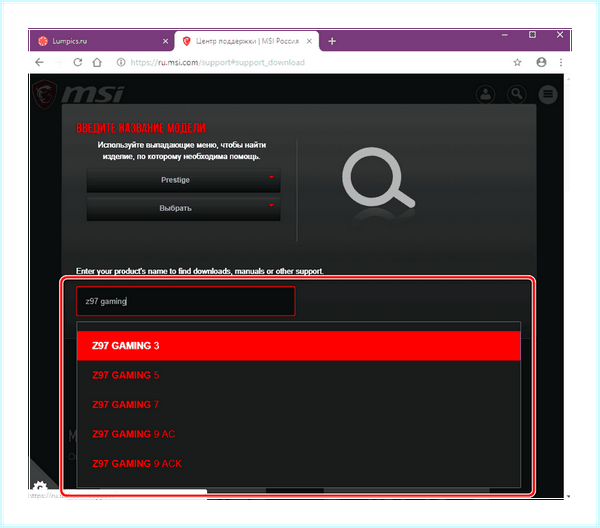
Task: Choose Z97 GAMING 5 suggestion
Action: tap(298, 375)
